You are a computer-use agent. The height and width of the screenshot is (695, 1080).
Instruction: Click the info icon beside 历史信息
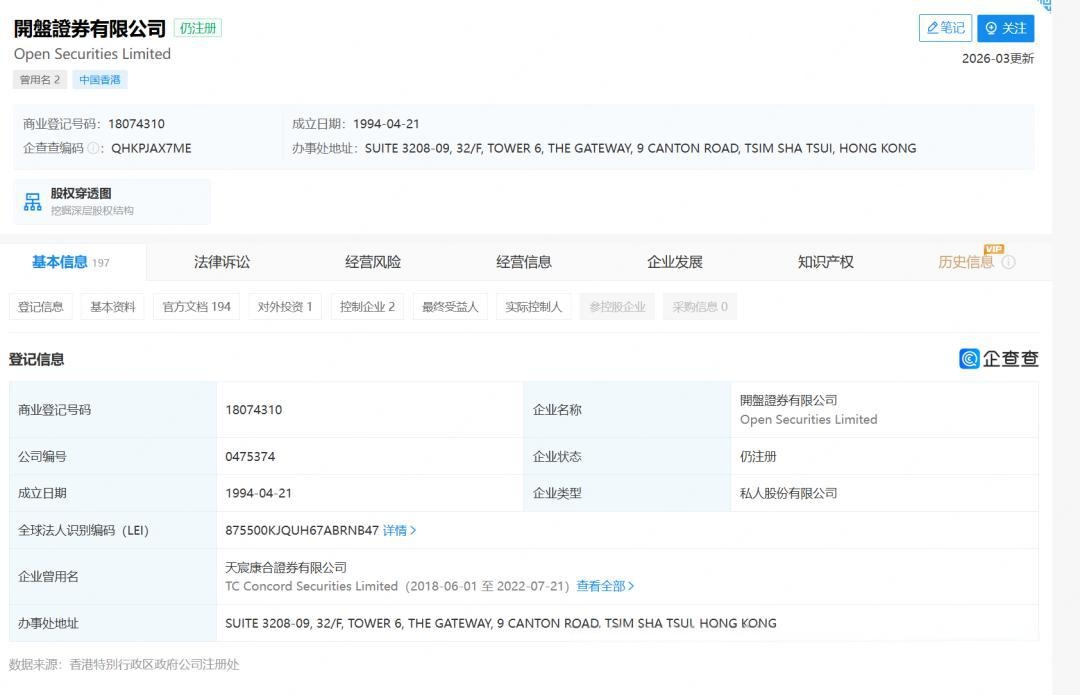pos(1008,262)
